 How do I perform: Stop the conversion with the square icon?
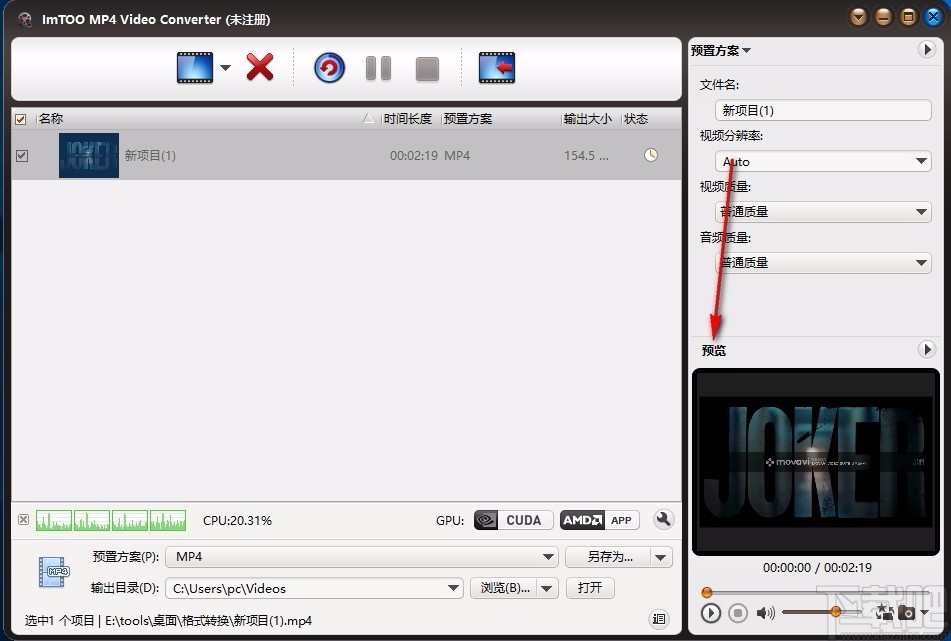tap(427, 67)
